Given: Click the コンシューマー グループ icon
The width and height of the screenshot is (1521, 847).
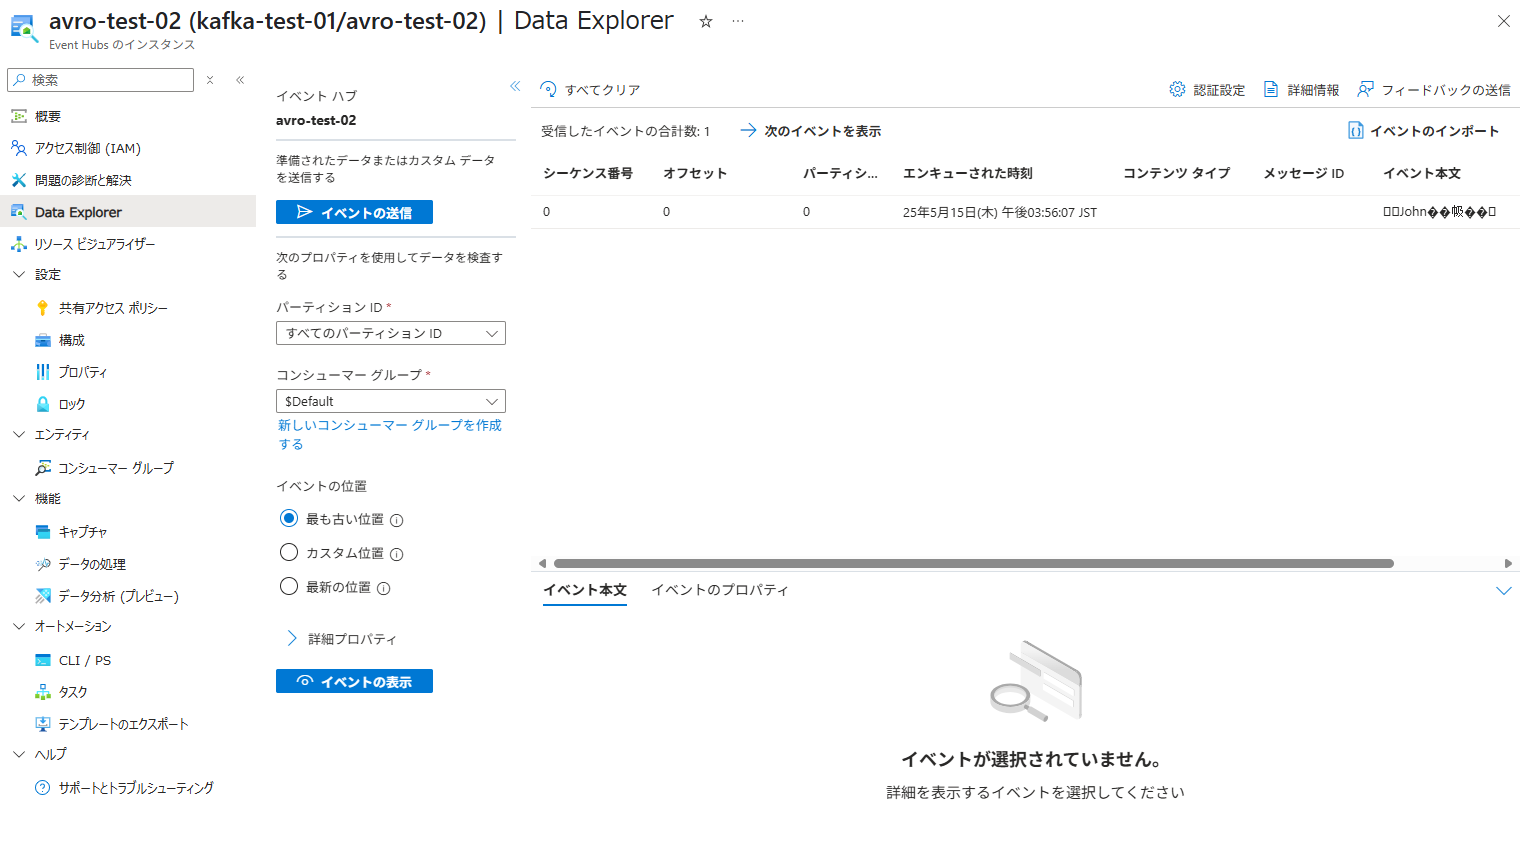Looking at the screenshot, I should (42, 468).
